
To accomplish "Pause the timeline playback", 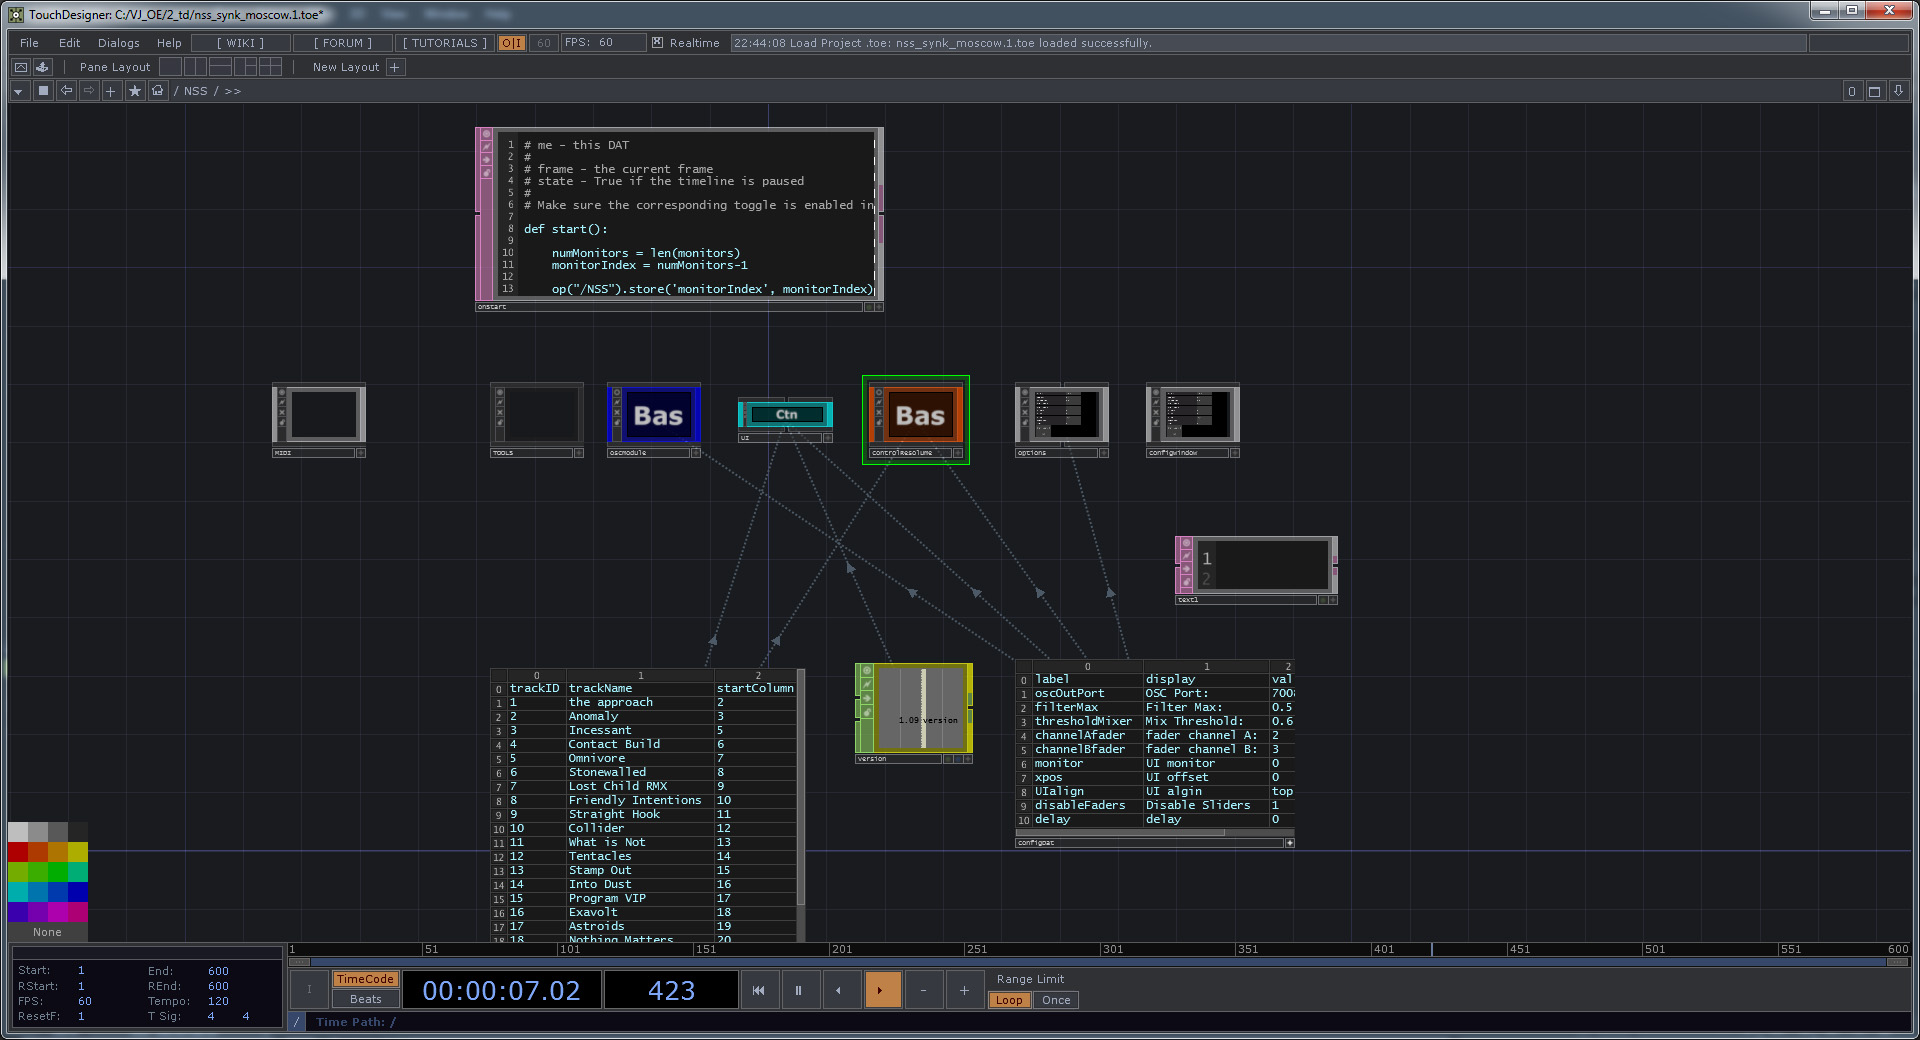I will (798, 990).
